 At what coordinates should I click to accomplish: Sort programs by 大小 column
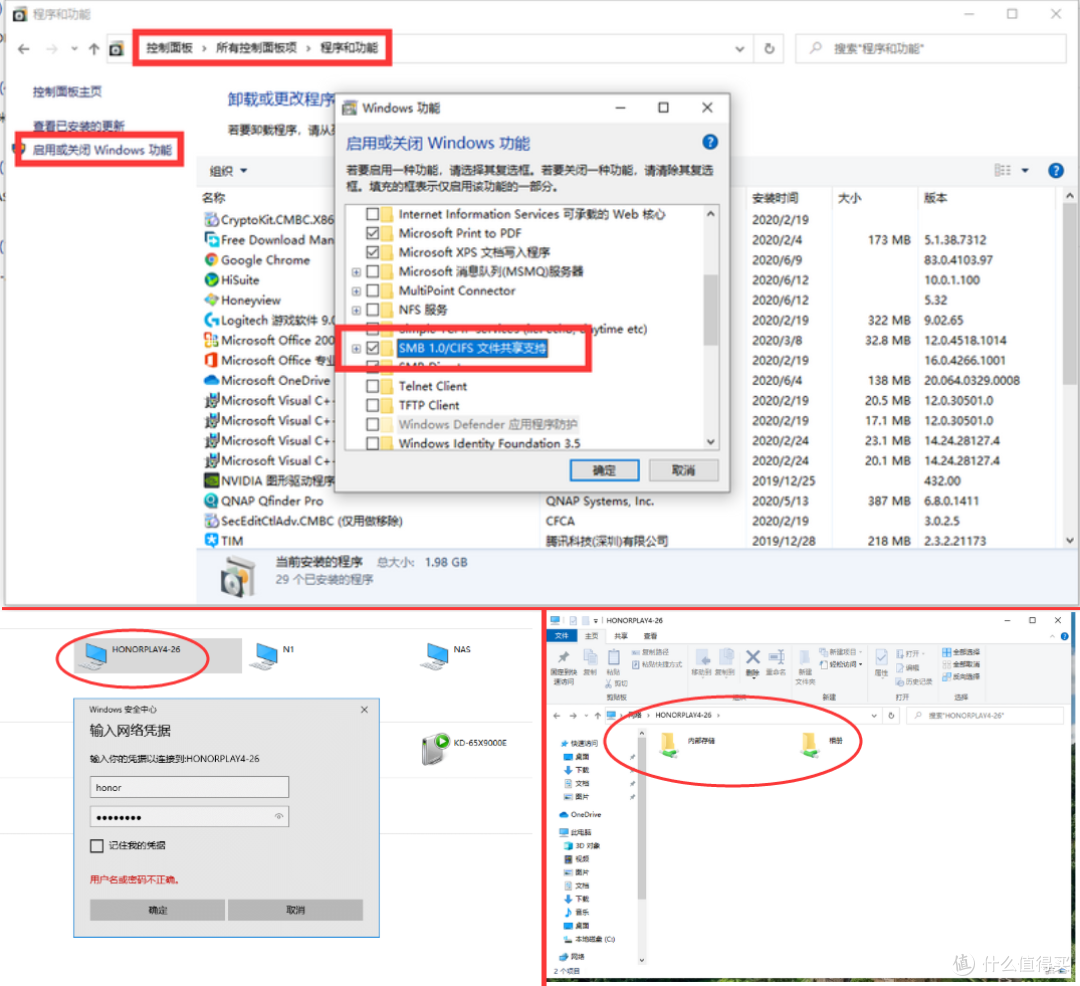pos(849,198)
